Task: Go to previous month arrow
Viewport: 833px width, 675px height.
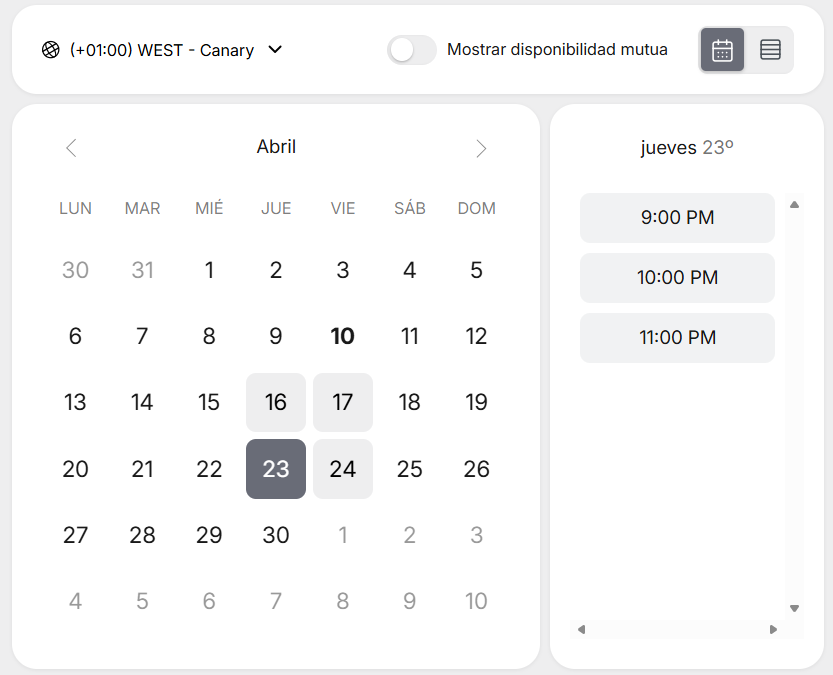Action: [x=71, y=148]
